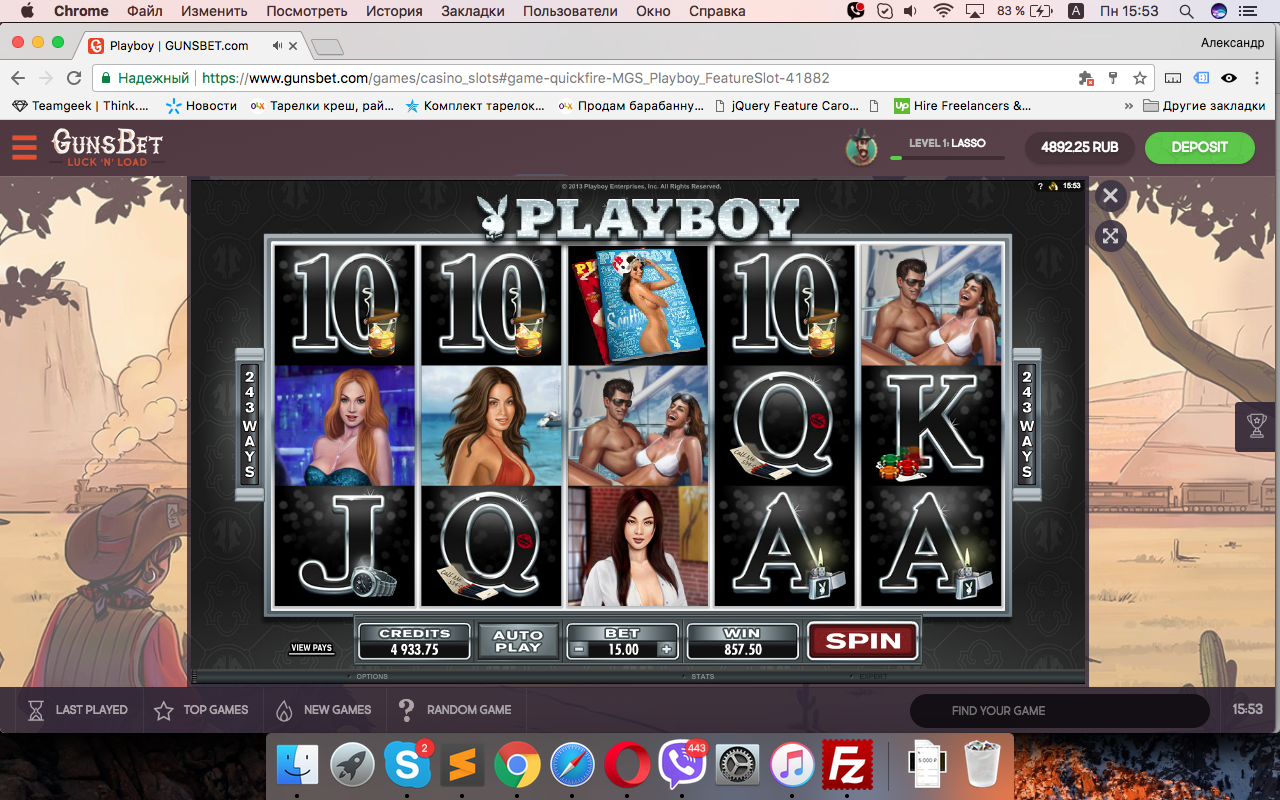Open the Teamgeek bookmark
This screenshot has width=1280, height=800.
[x=80, y=105]
